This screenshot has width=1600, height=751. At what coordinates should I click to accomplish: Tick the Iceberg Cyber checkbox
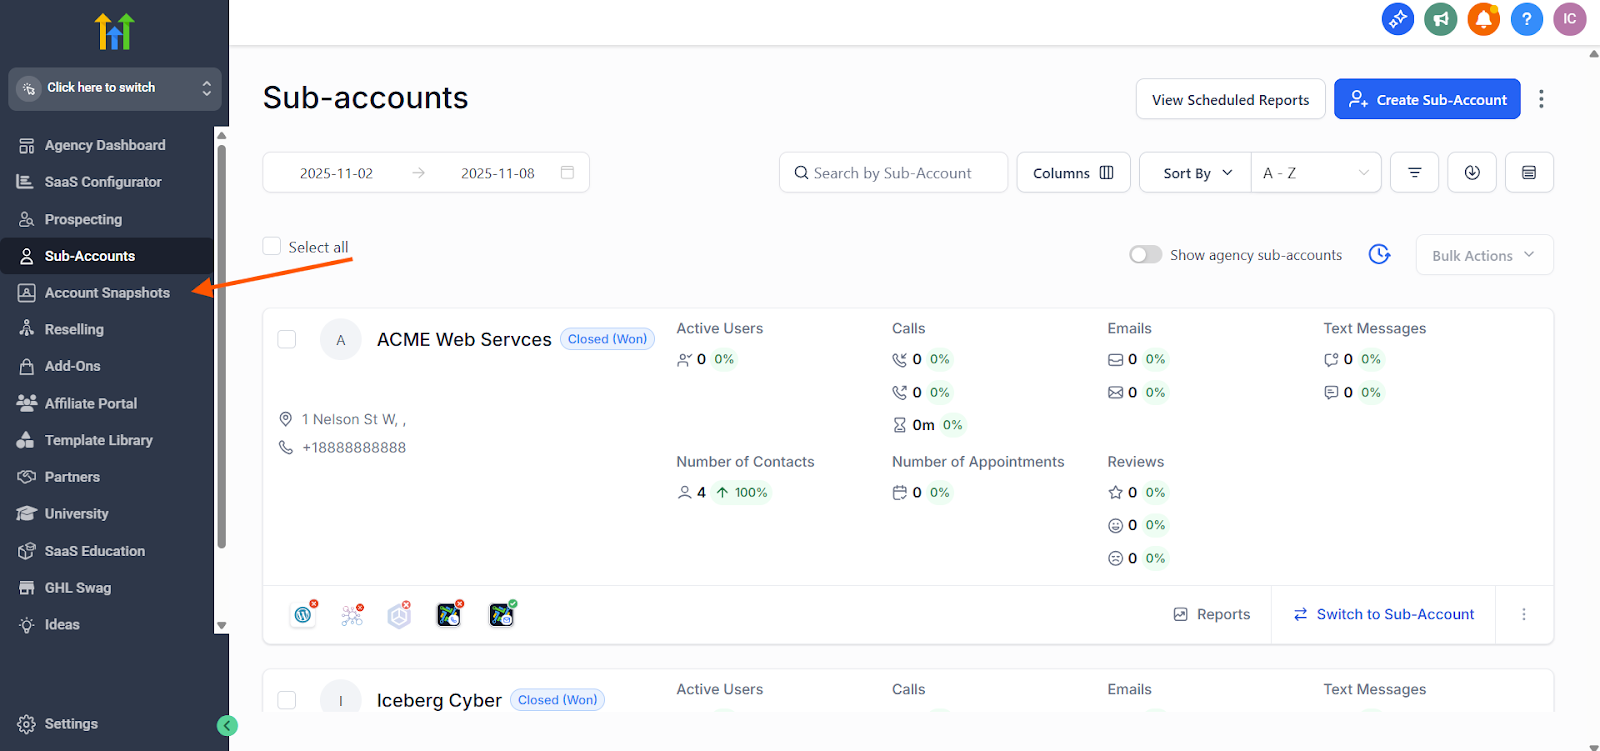[287, 700]
